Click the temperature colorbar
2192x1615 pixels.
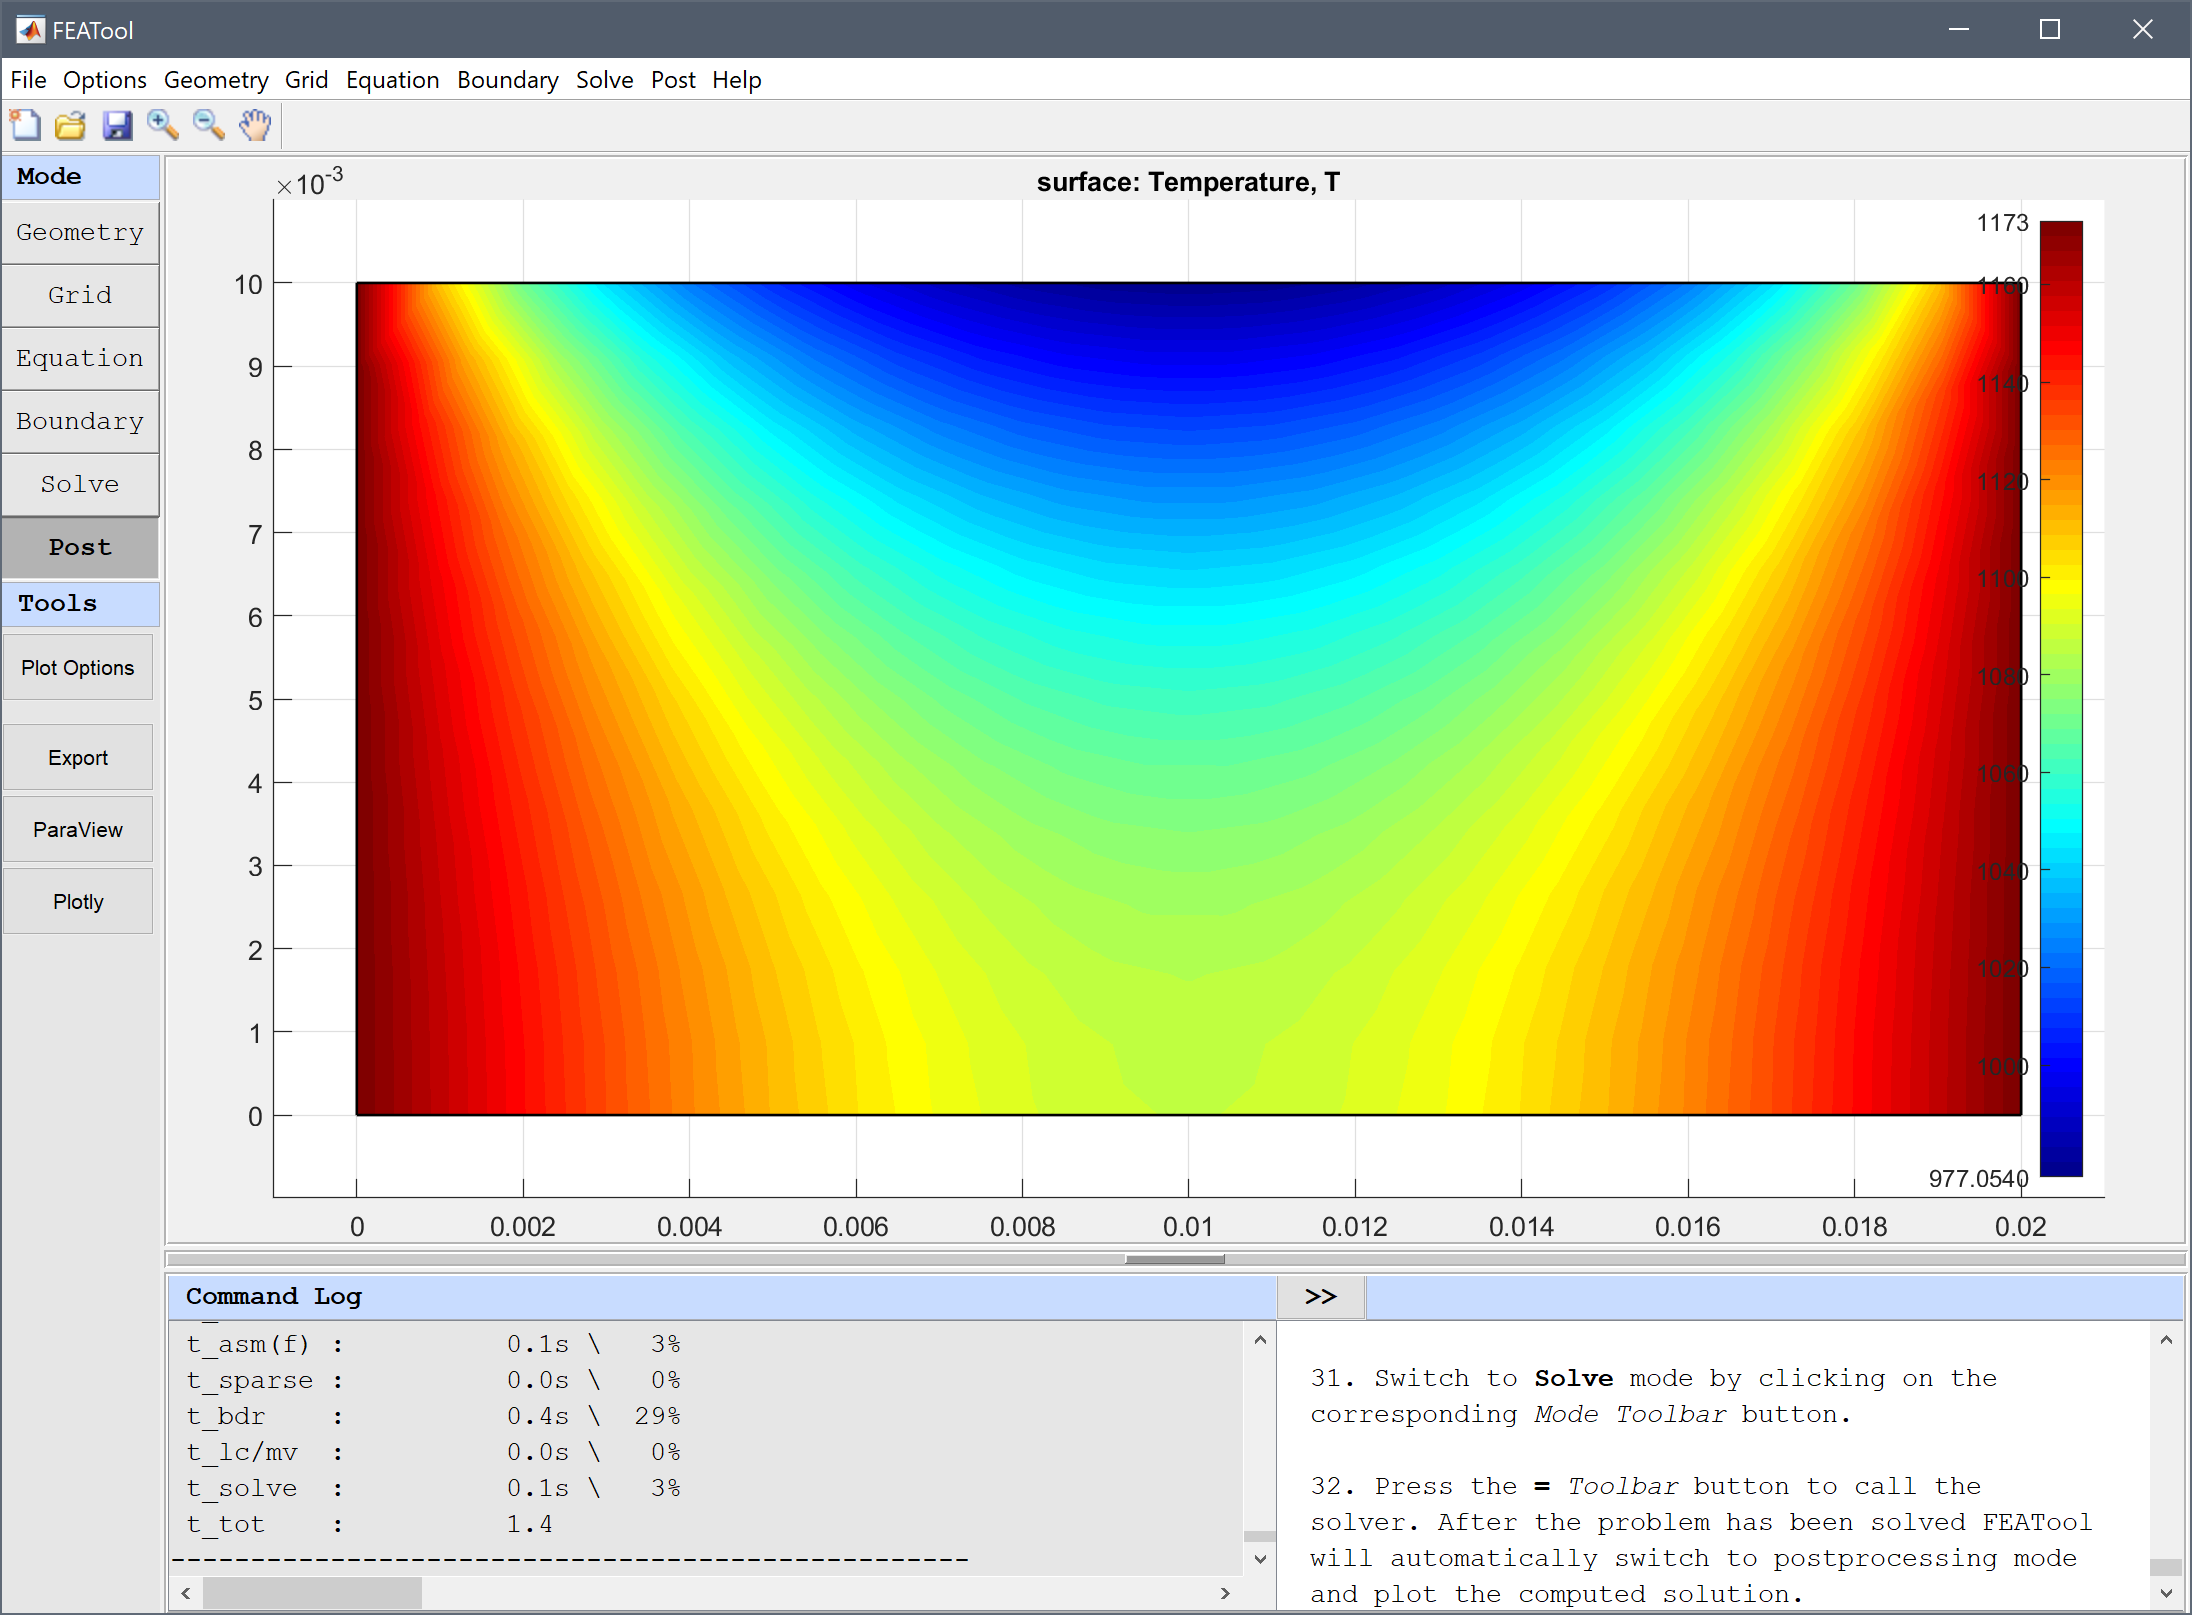[x=2061, y=698]
